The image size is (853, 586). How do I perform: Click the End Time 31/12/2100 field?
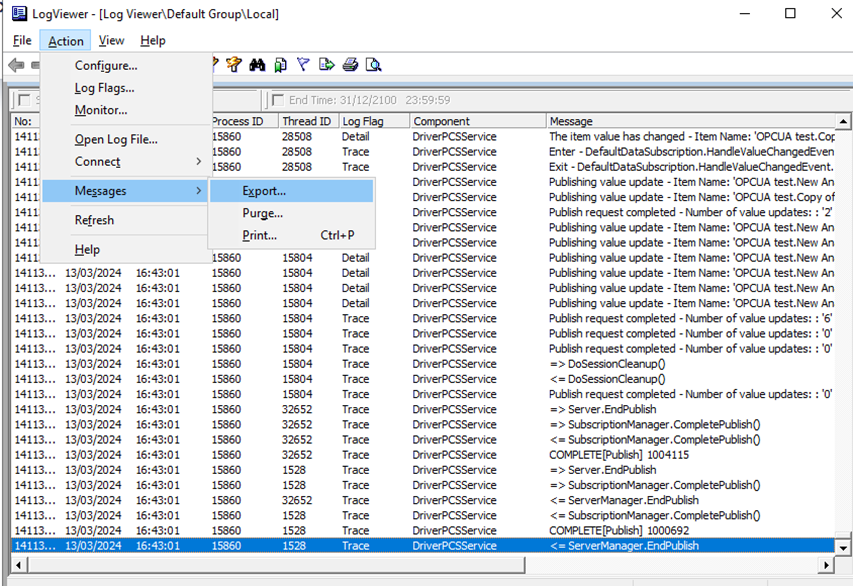click(370, 100)
